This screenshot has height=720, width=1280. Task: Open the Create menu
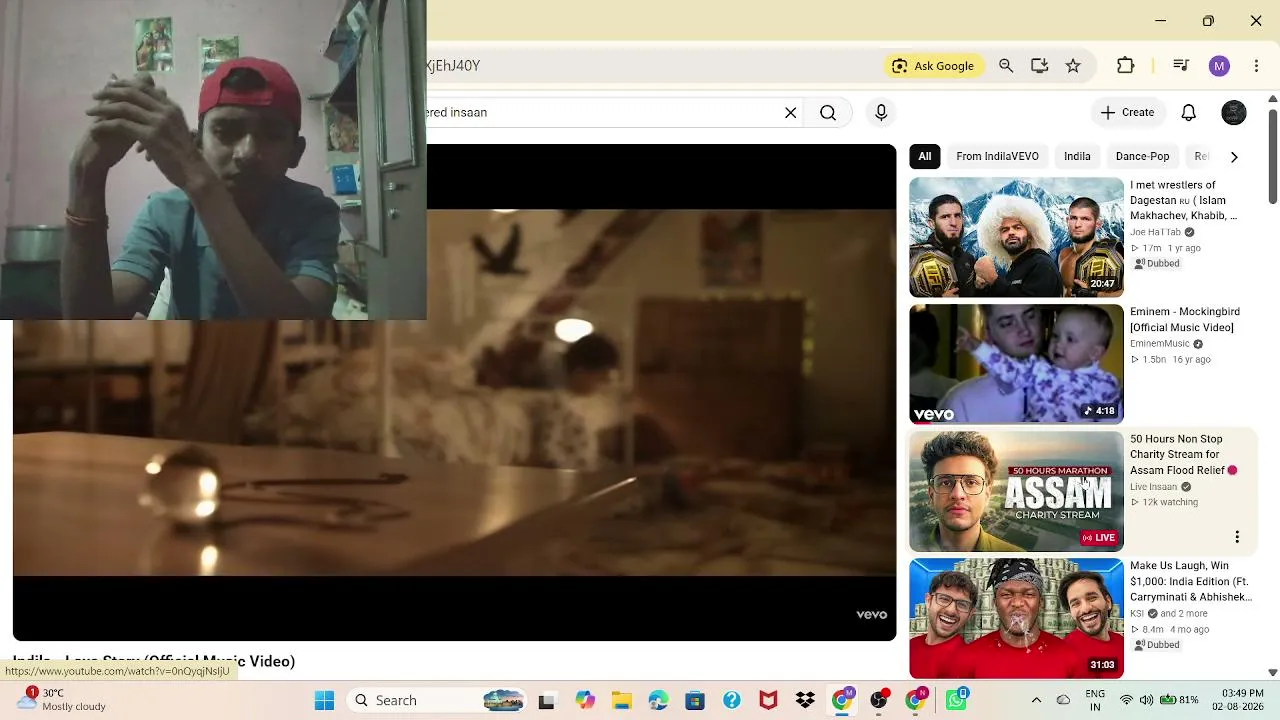coord(1127,113)
